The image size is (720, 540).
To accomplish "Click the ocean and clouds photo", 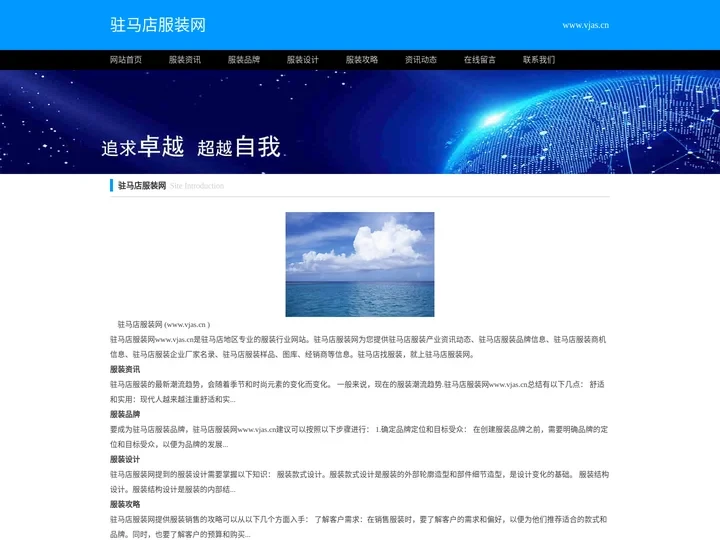I will click(x=360, y=264).
